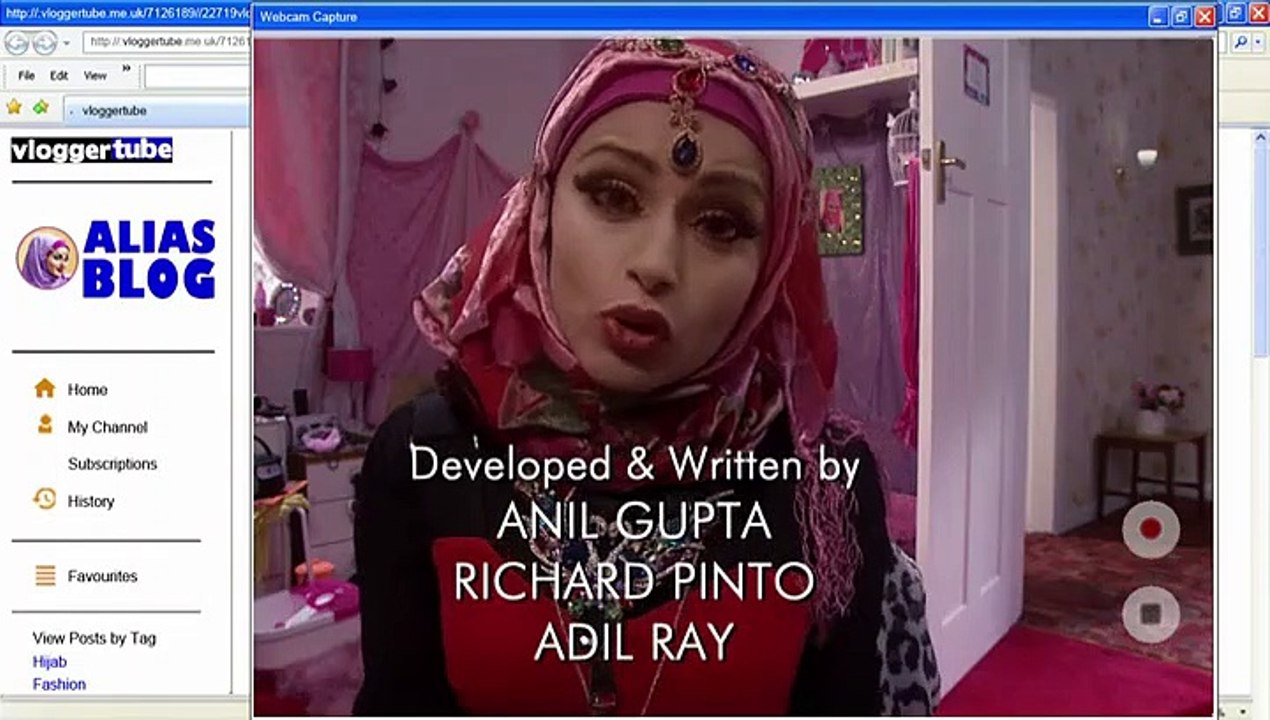Viewport: 1270px width, 720px height.
Task: Click the blank toolbar field beside the menu bar
Action: 196,76
